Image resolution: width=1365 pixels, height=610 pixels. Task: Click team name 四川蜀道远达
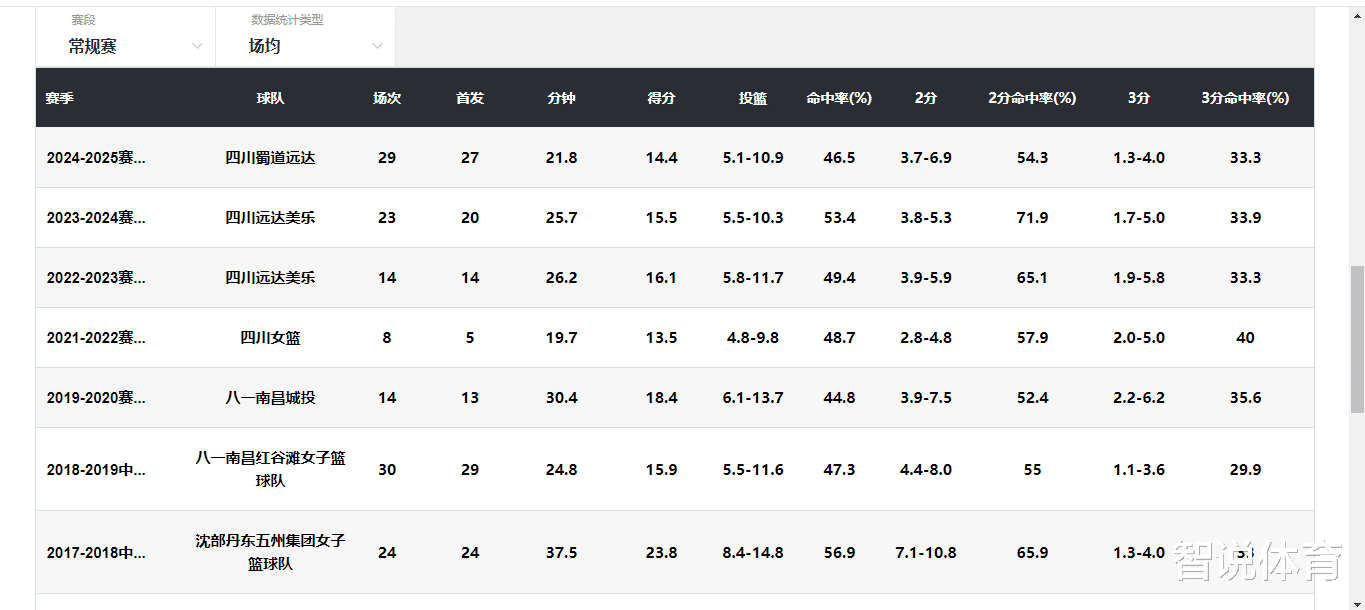tap(270, 158)
